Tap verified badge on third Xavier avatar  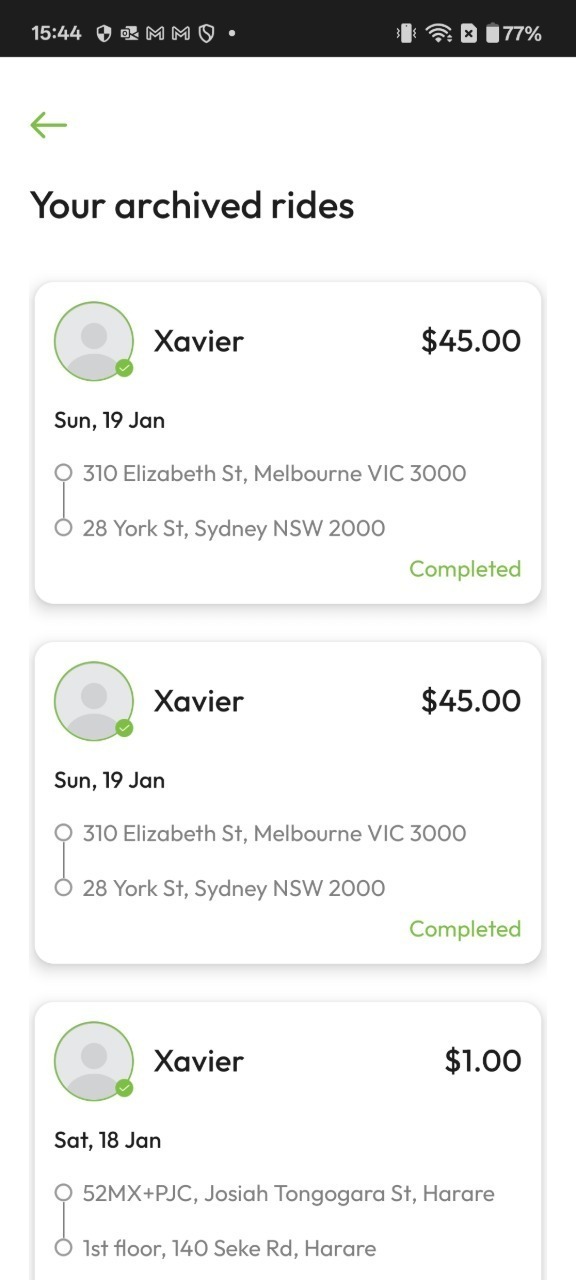click(124, 1088)
